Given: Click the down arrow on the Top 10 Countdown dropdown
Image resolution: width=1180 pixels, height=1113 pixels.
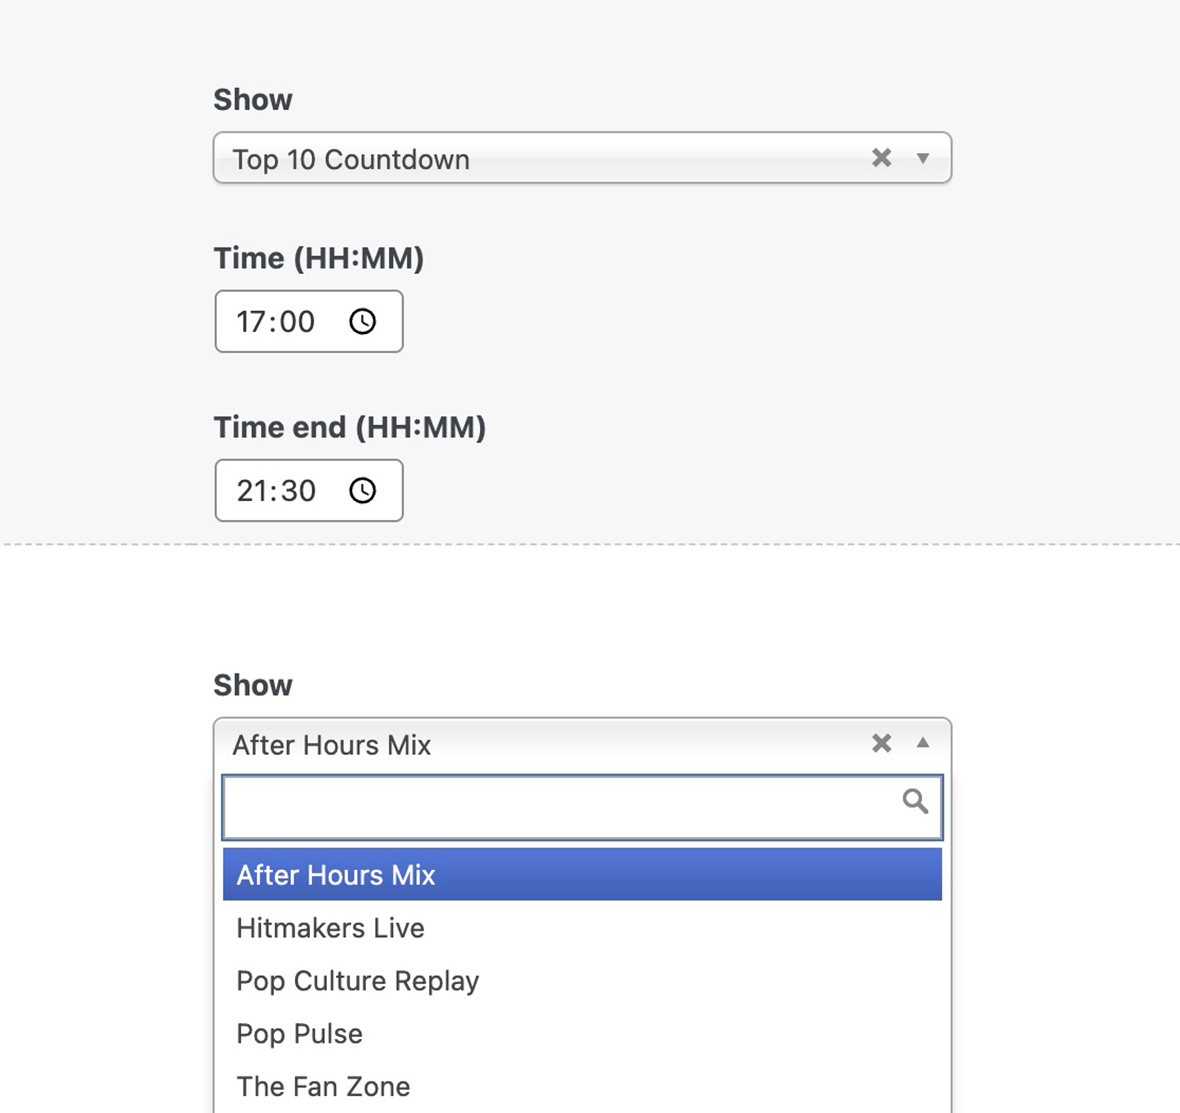Looking at the screenshot, I should point(922,158).
